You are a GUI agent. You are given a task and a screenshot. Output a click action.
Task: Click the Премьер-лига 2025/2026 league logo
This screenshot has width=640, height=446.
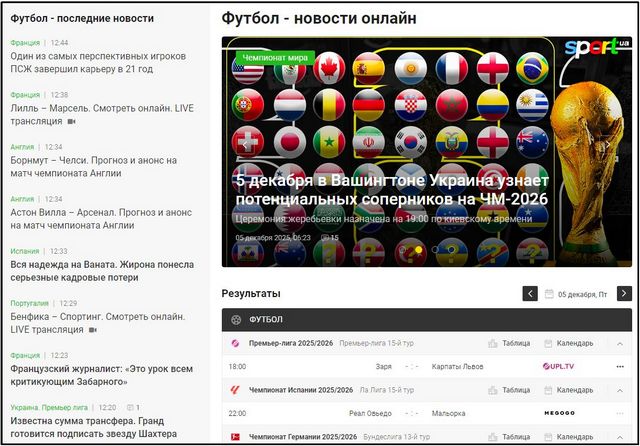(236, 343)
